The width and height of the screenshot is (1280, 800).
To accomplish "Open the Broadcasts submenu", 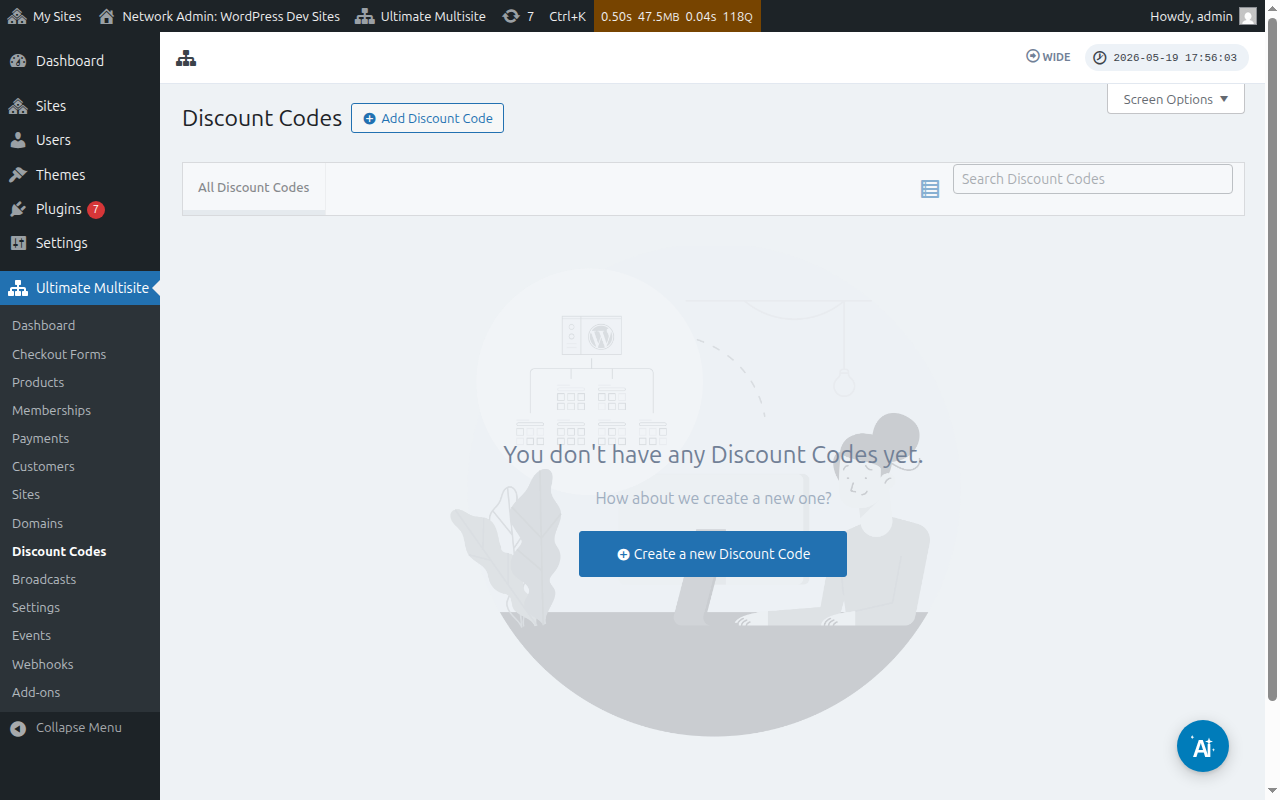I will tap(44, 579).
